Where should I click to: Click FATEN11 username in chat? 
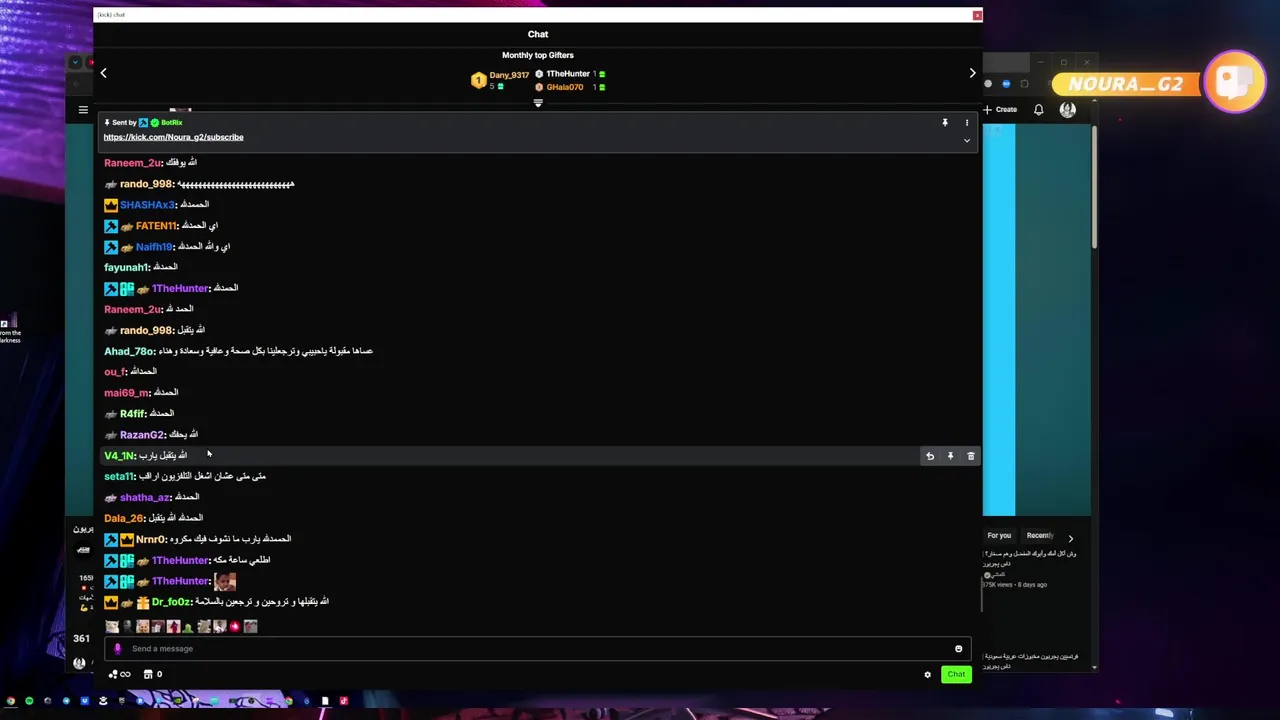point(156,226)
